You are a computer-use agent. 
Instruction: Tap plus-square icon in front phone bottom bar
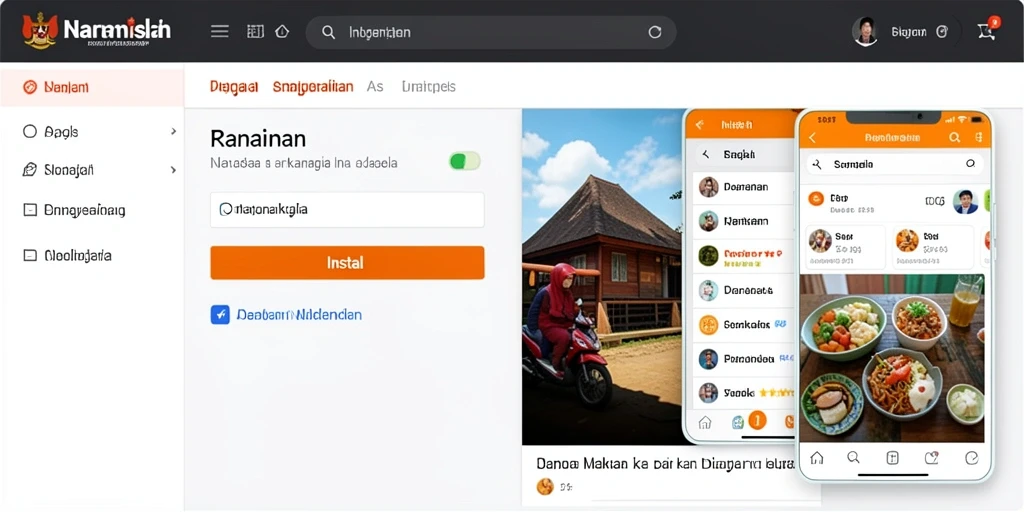point(893,457)
